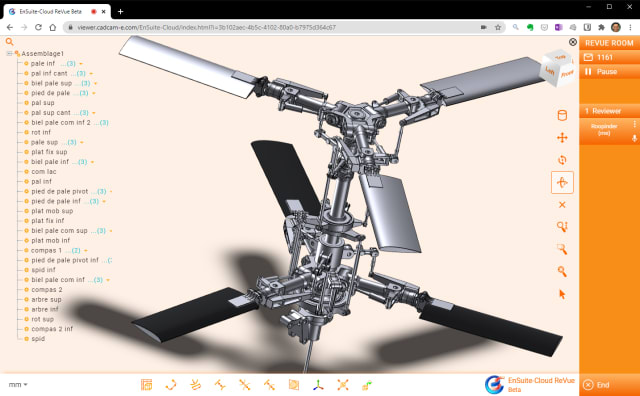Viewport: 640px width, 396px height.
Task: Select the rot sup tree item
Action: pos(42,319)
